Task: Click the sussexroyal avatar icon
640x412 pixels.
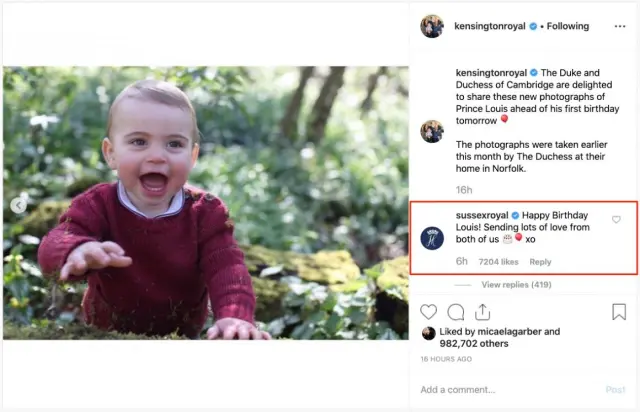Action: point(432,238)
